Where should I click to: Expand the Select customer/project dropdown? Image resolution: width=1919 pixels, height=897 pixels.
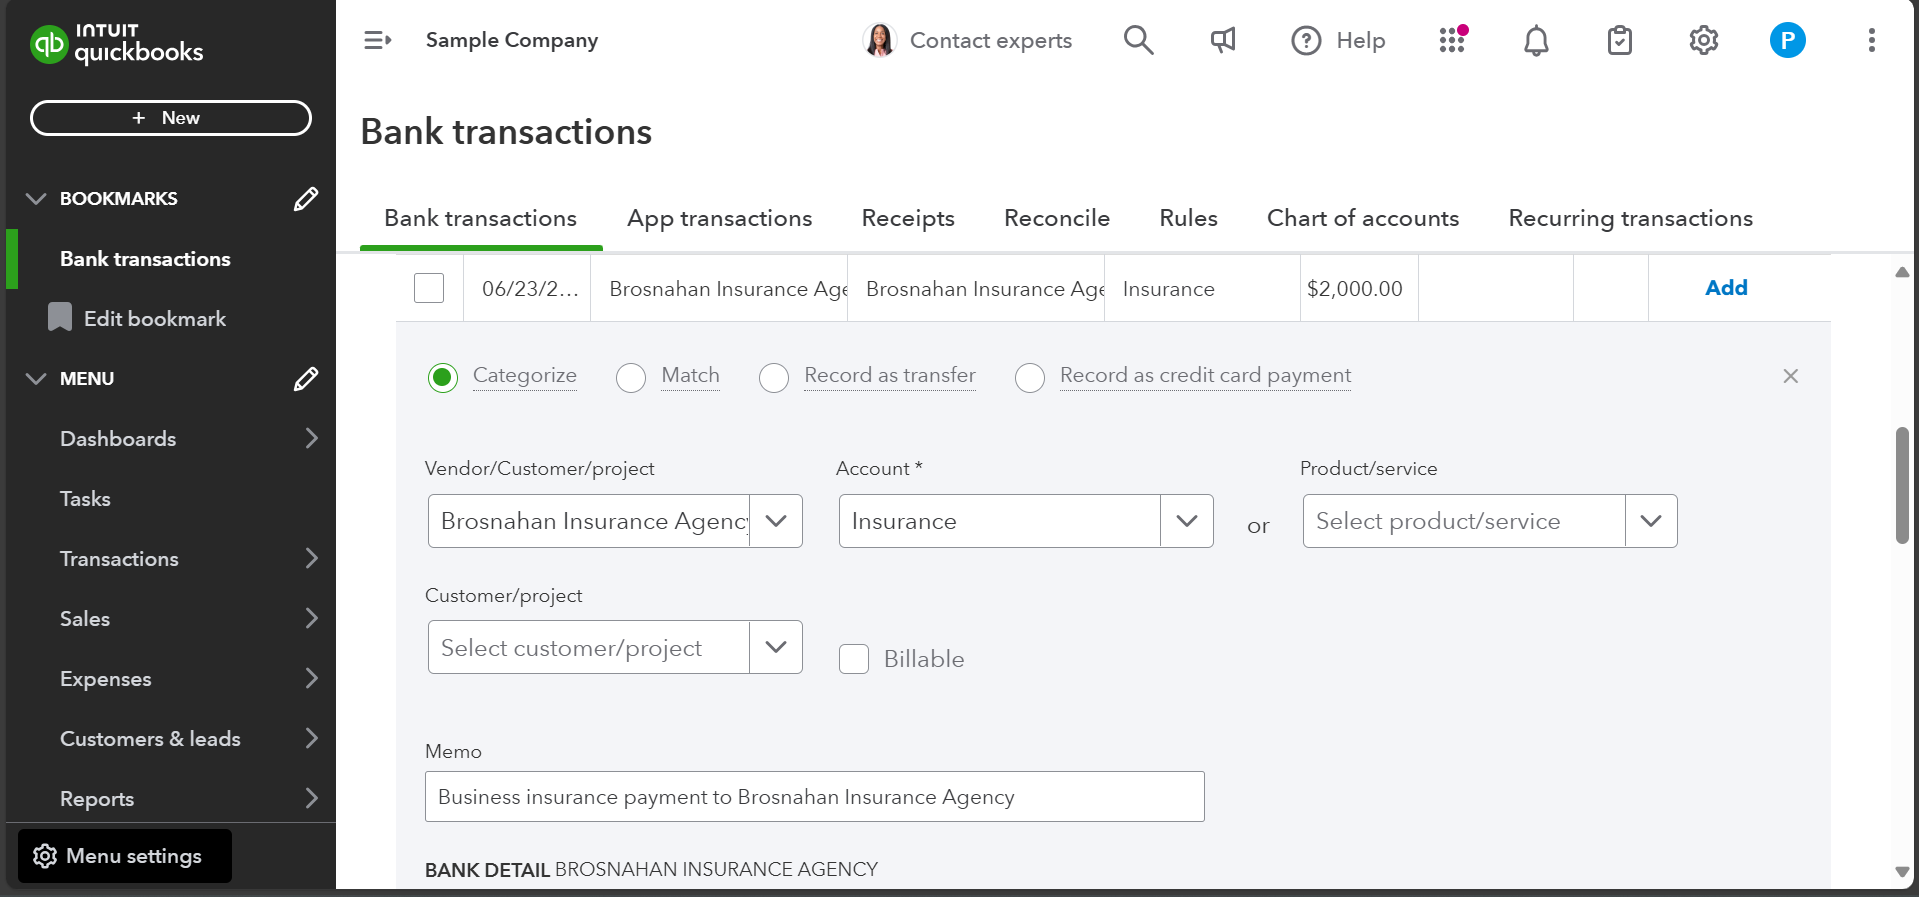(x=775, y=647)
